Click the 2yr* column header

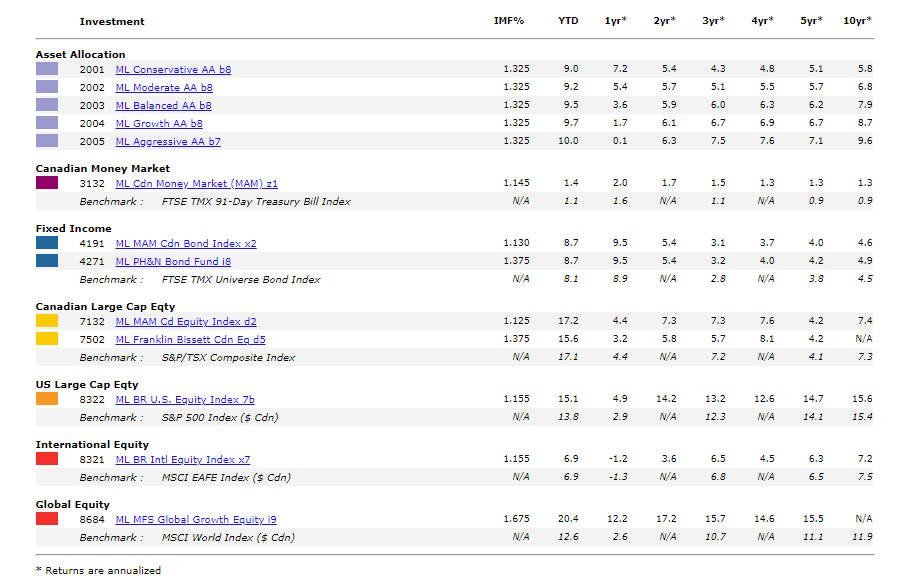pyautogui.click(x=665, y=21)
